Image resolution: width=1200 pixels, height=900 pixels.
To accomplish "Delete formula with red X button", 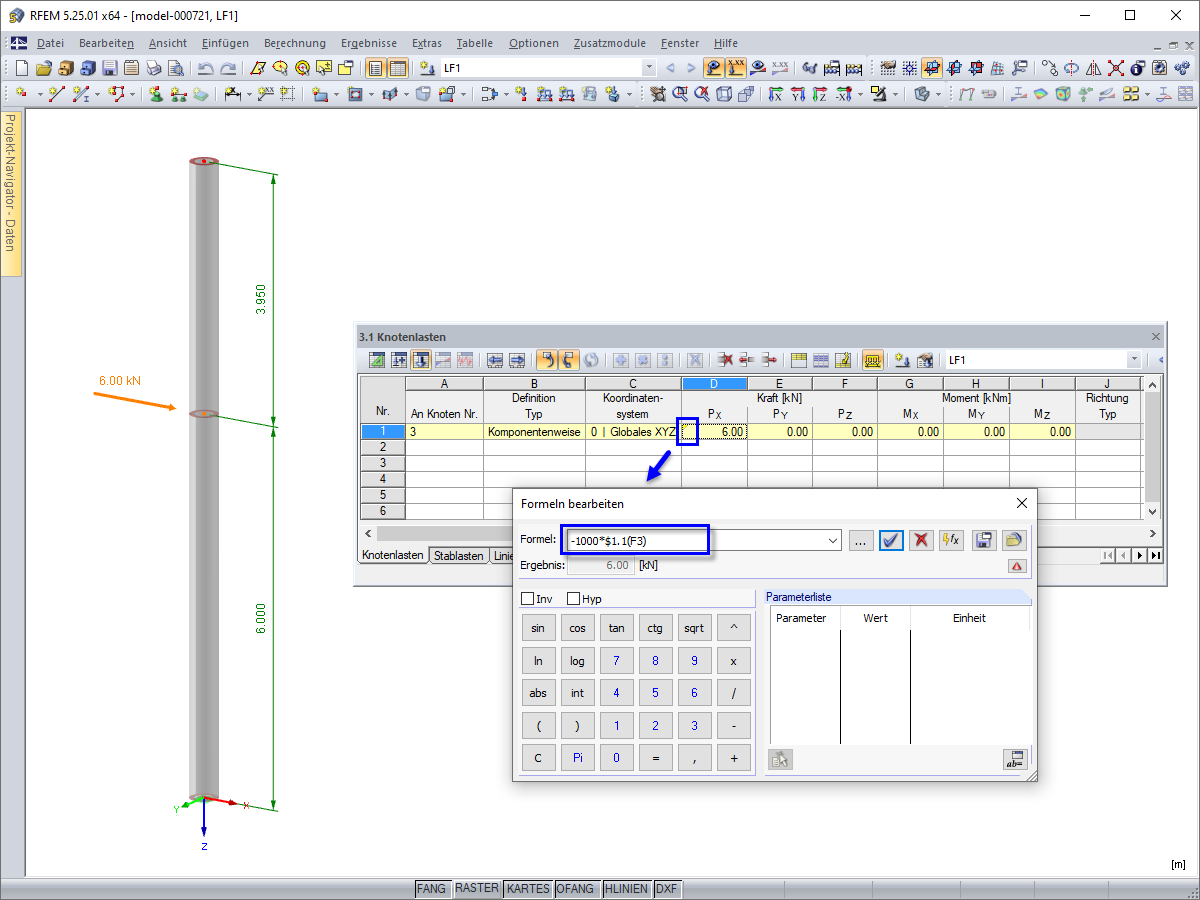I will pyautogui.click(x=921, y=540).
